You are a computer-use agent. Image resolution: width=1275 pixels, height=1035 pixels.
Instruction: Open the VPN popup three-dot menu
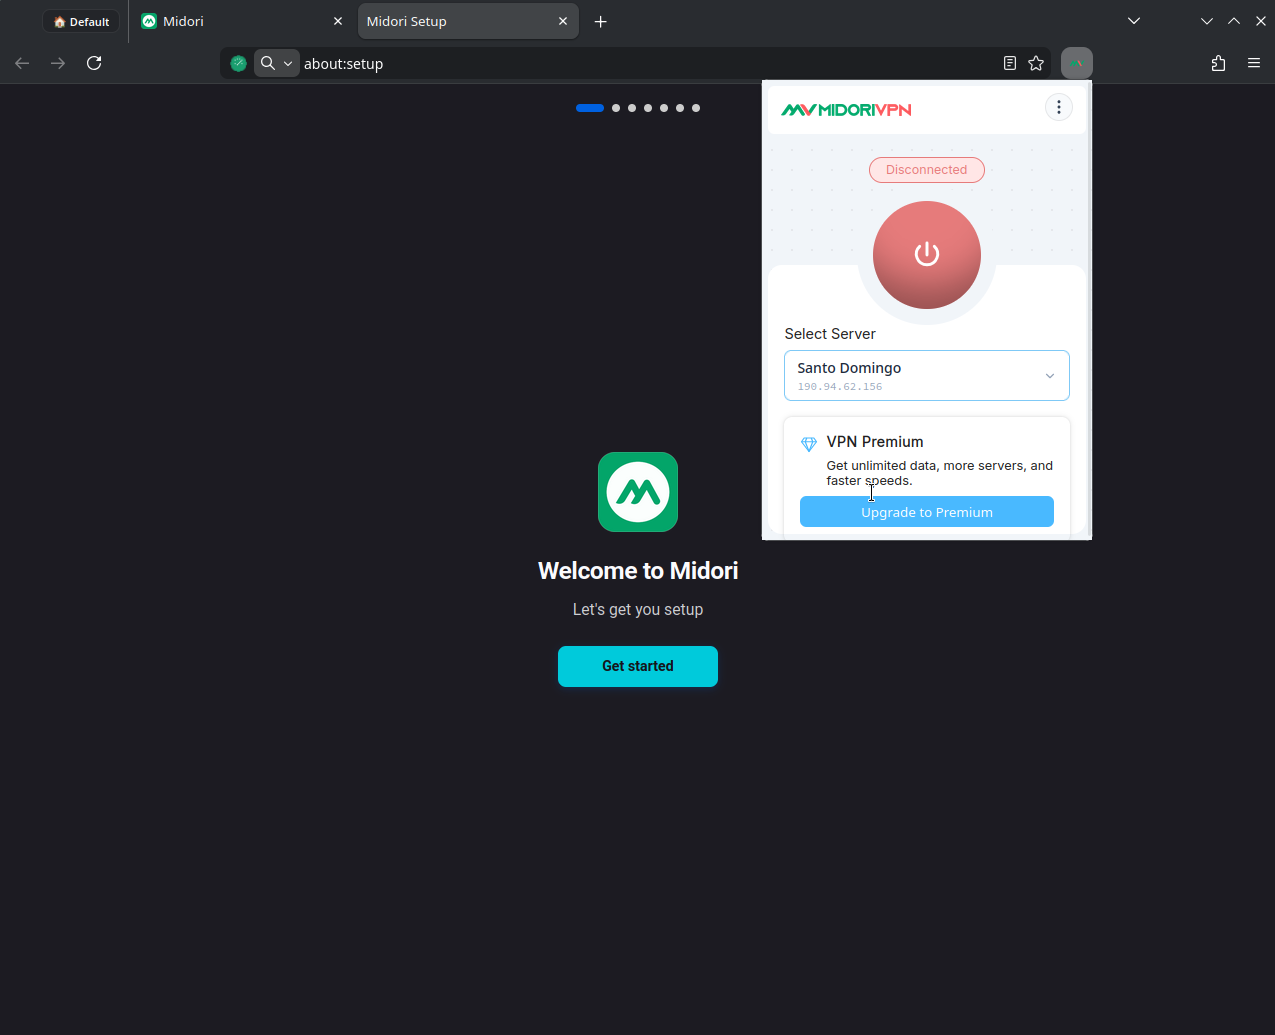click(1058, 107)
